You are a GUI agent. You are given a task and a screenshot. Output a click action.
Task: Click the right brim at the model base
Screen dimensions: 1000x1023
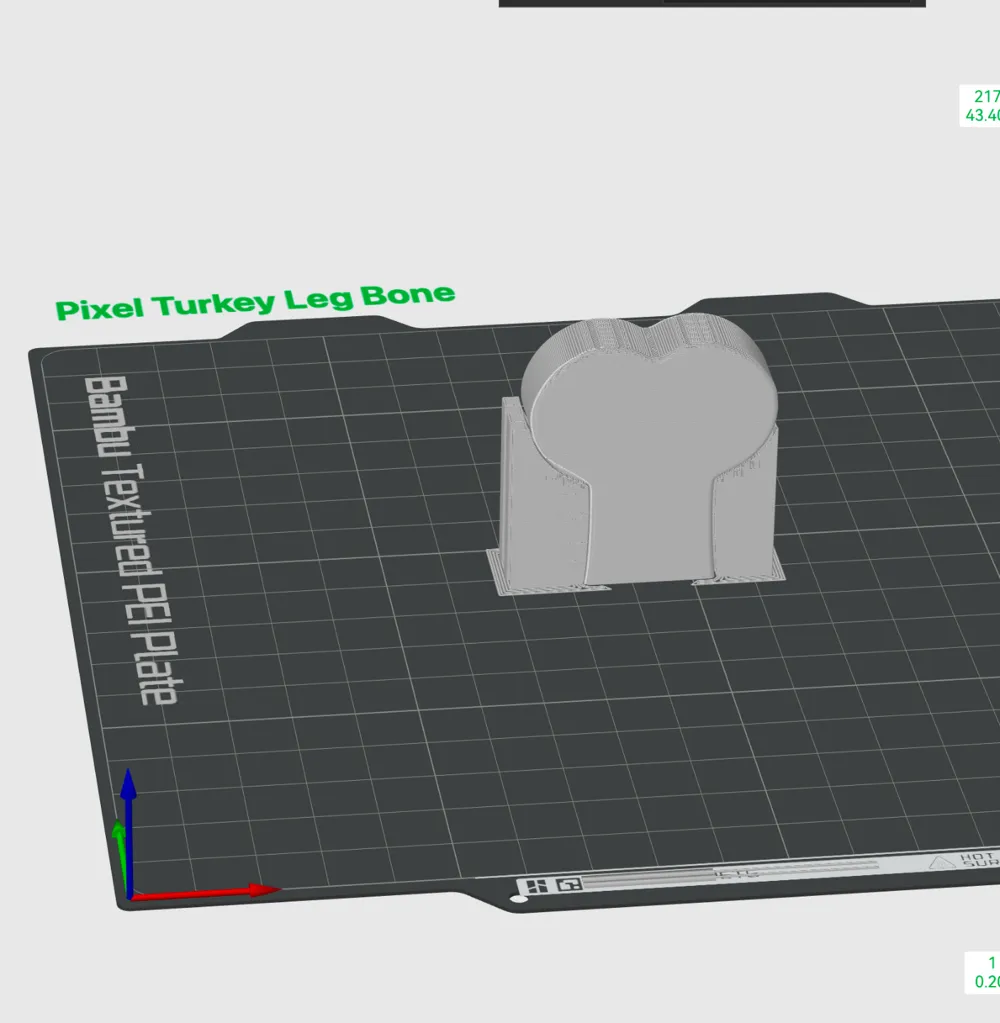click(x=740, y=577)
